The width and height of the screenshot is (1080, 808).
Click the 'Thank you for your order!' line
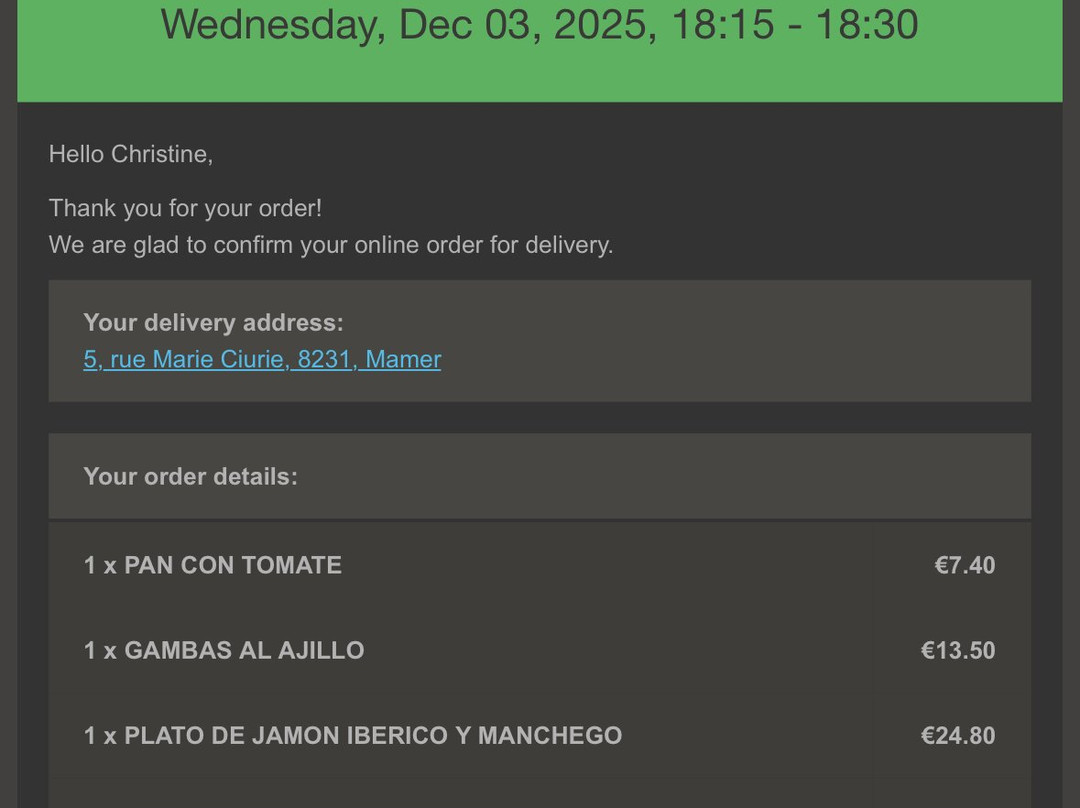click(185, 209)
